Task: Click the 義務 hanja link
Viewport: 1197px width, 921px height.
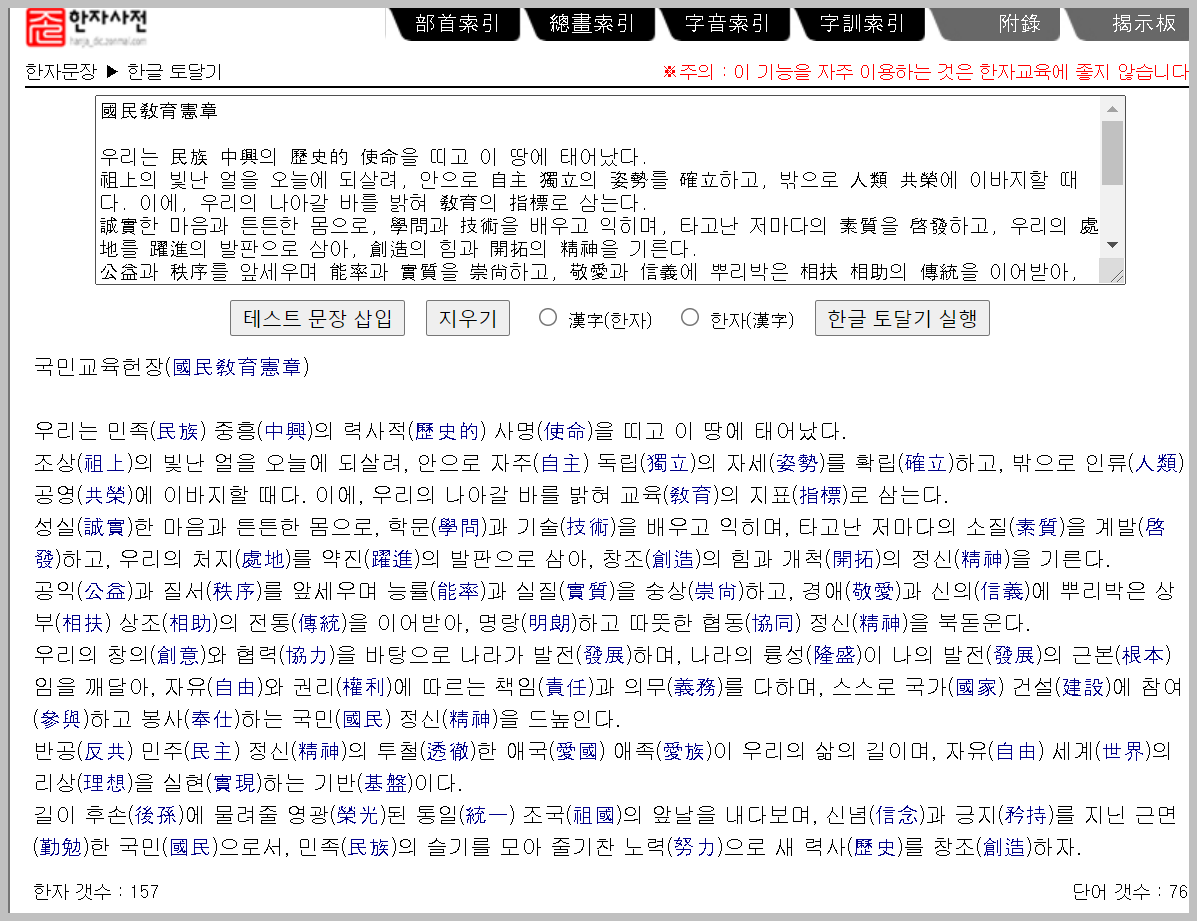Action: [695, 688]
